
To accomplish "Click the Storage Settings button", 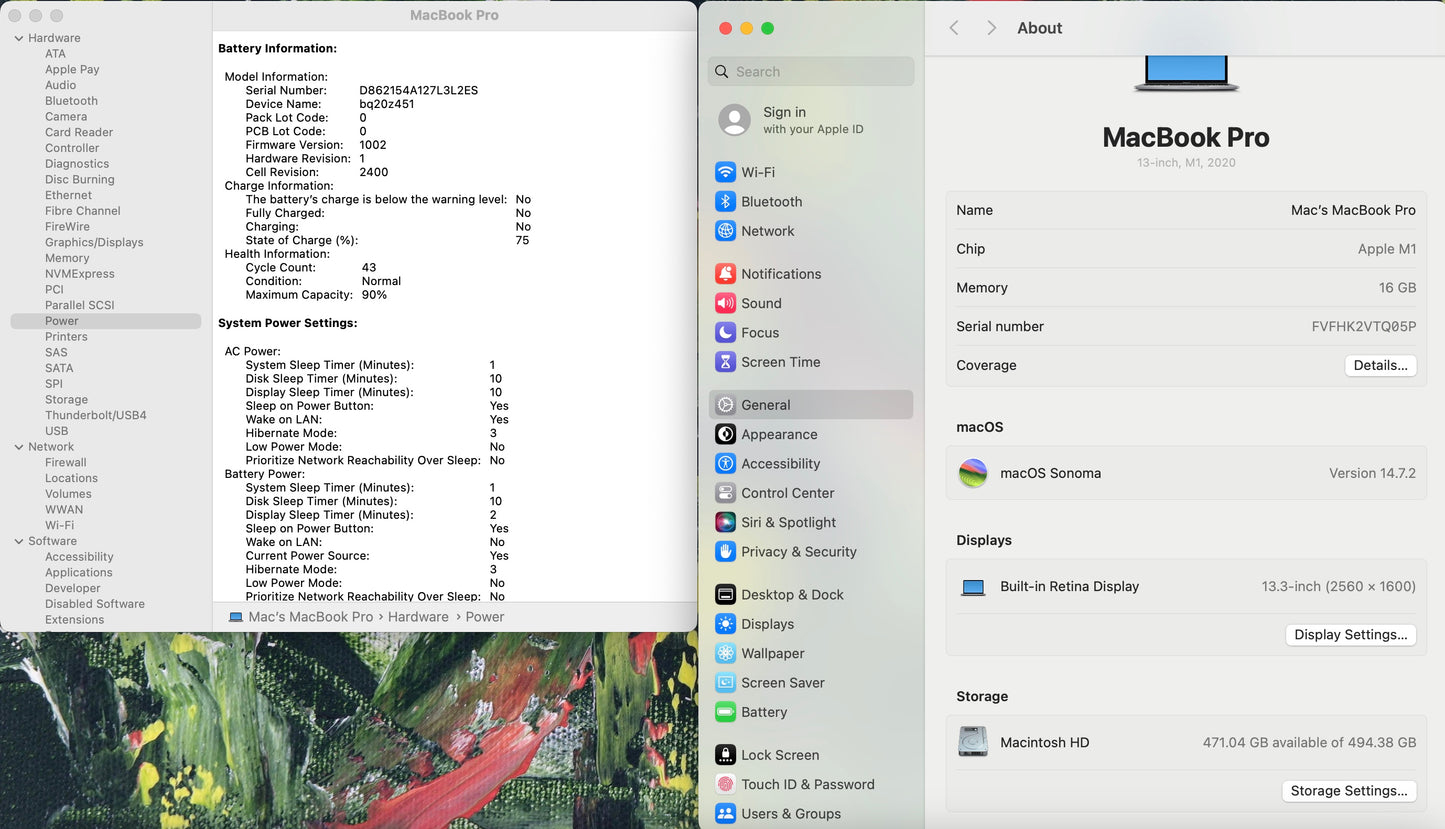I will [1348, 791].
